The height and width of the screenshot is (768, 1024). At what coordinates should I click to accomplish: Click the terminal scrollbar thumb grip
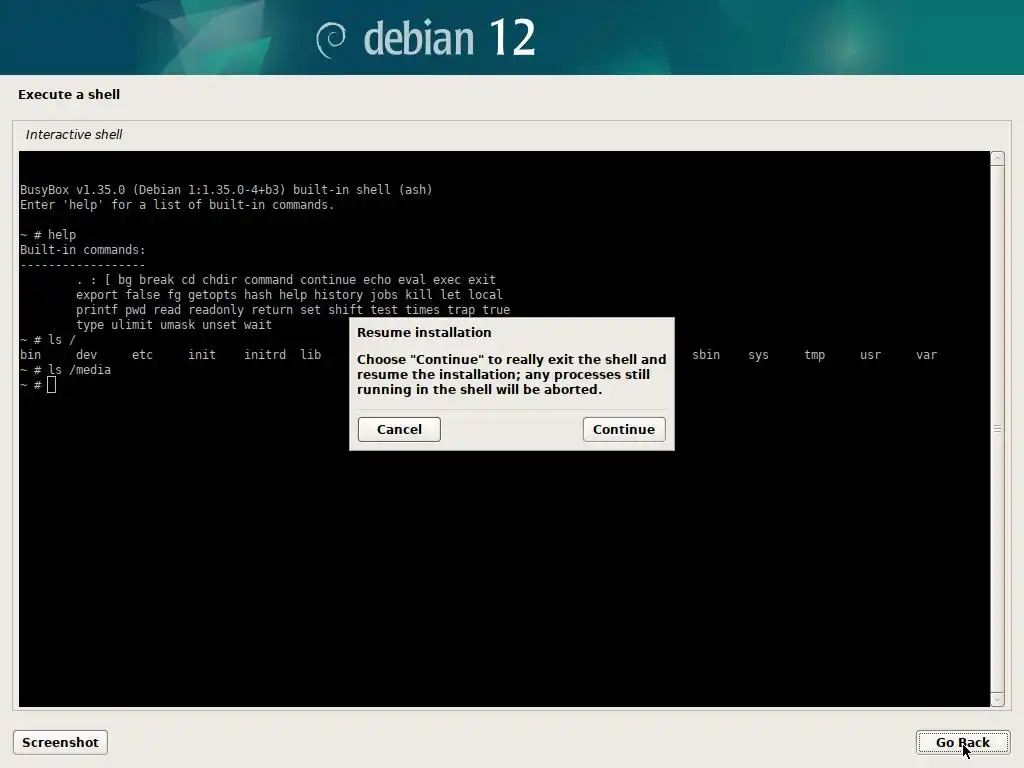pos(997,428)
